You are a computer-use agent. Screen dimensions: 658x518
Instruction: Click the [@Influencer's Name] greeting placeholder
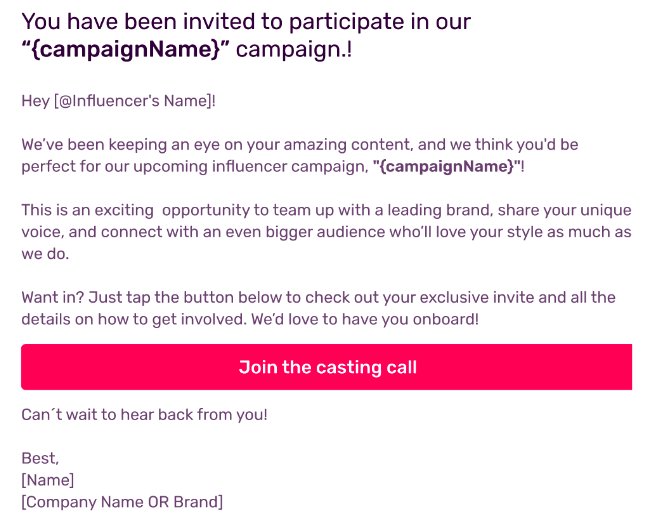(x=133, y=101)
